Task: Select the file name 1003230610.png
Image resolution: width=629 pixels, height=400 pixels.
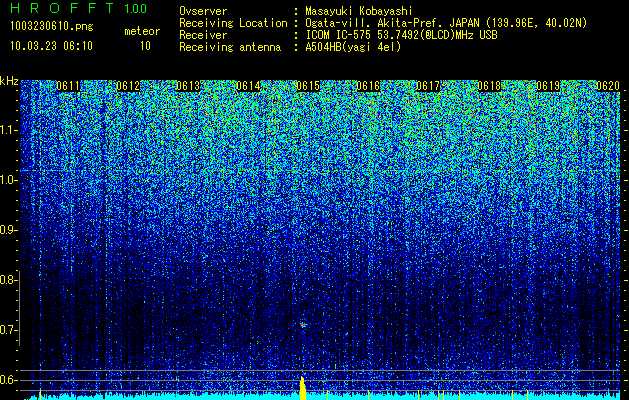Action: pos(52,26)
